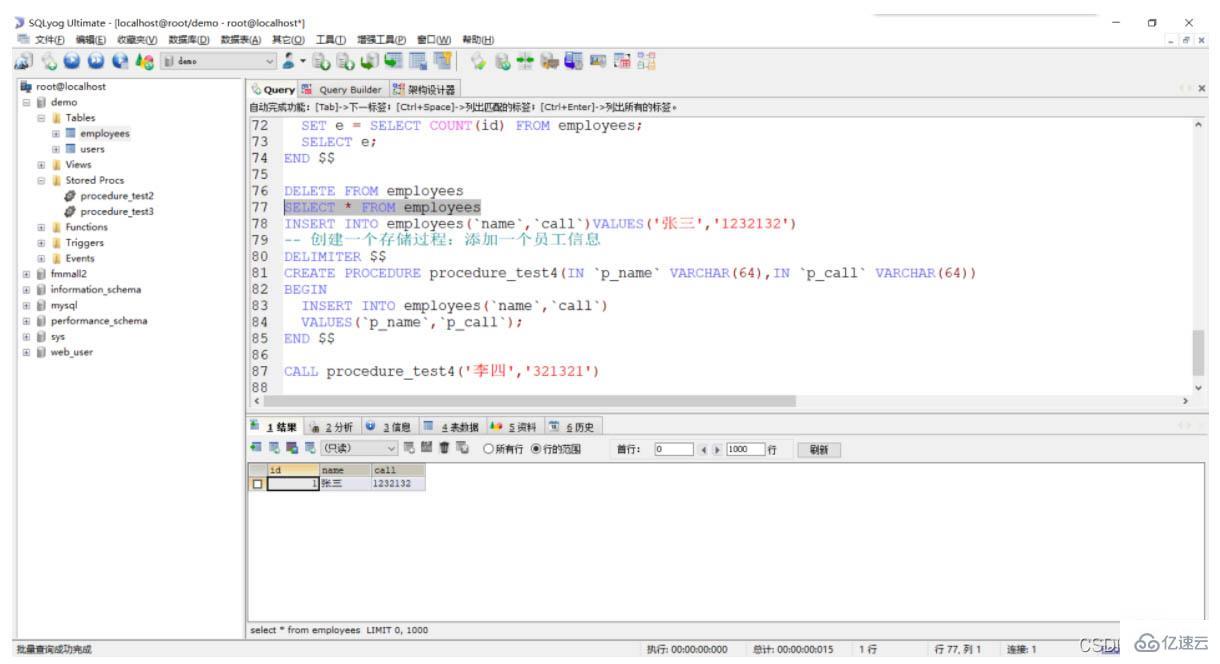Switch to the Query Builder tab
The height and width of the screenshot is (664, 1220).
click(343, 90)
